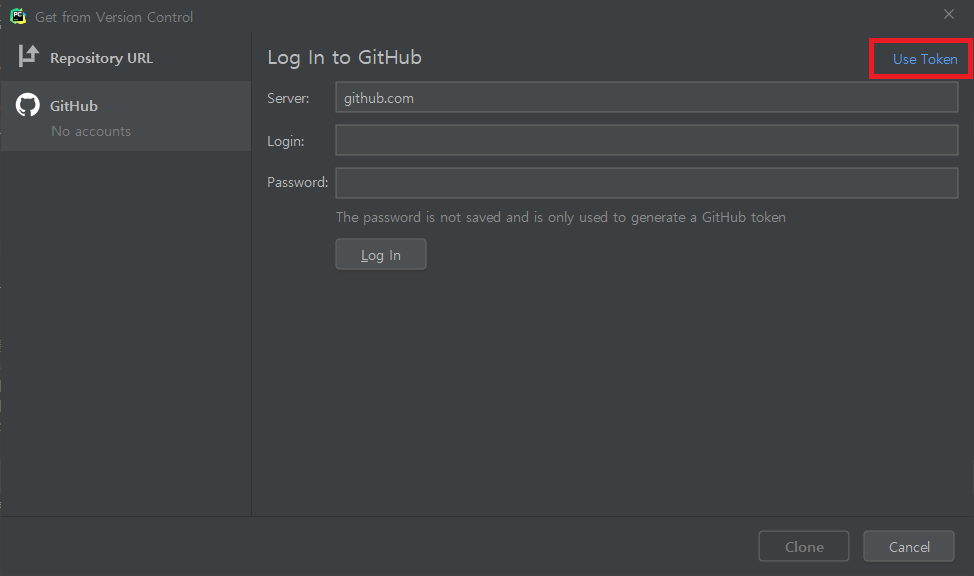Click the Use Token link
Image resolution: width=974 pixels, height=576 pixels.
[925, 59]
